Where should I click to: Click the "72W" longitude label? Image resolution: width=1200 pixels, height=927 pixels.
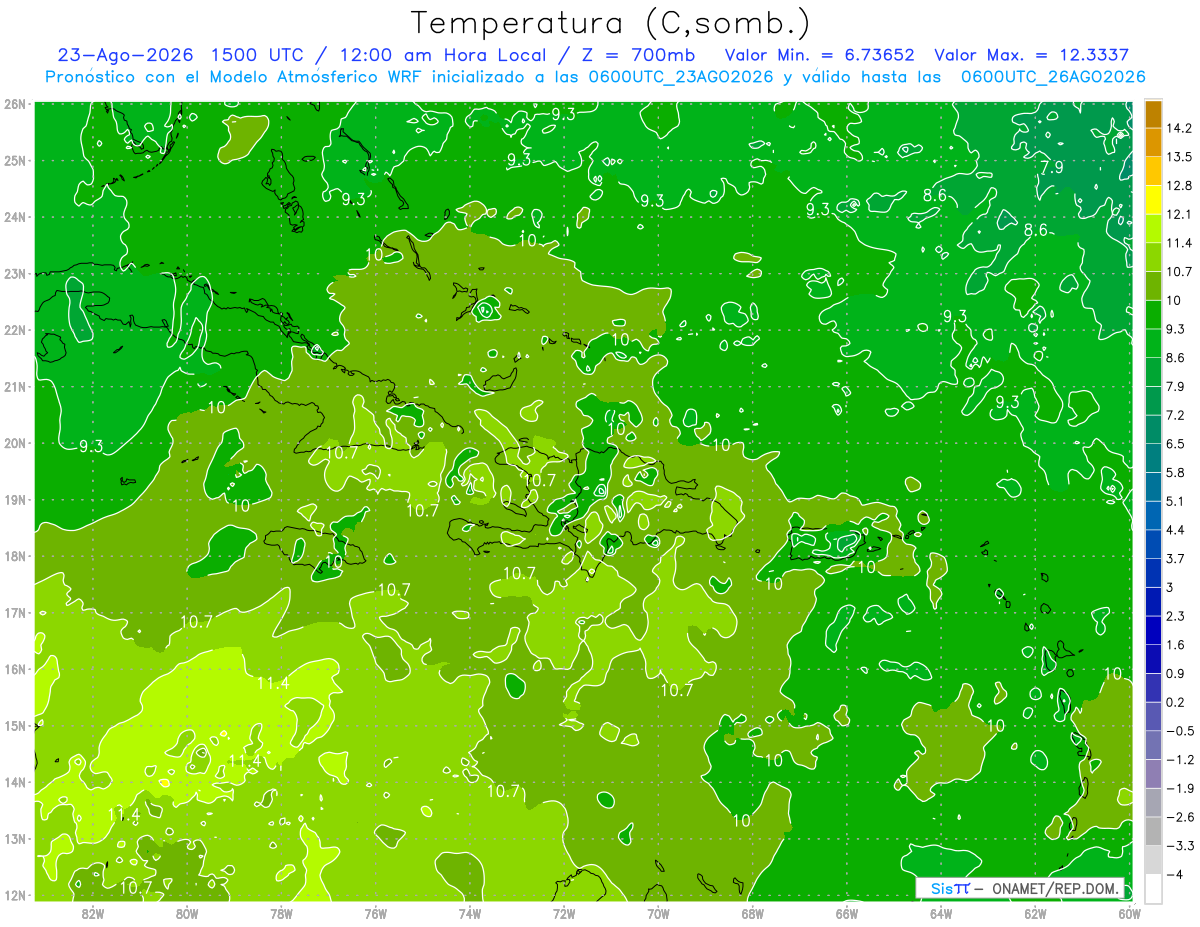pos(564,913)
